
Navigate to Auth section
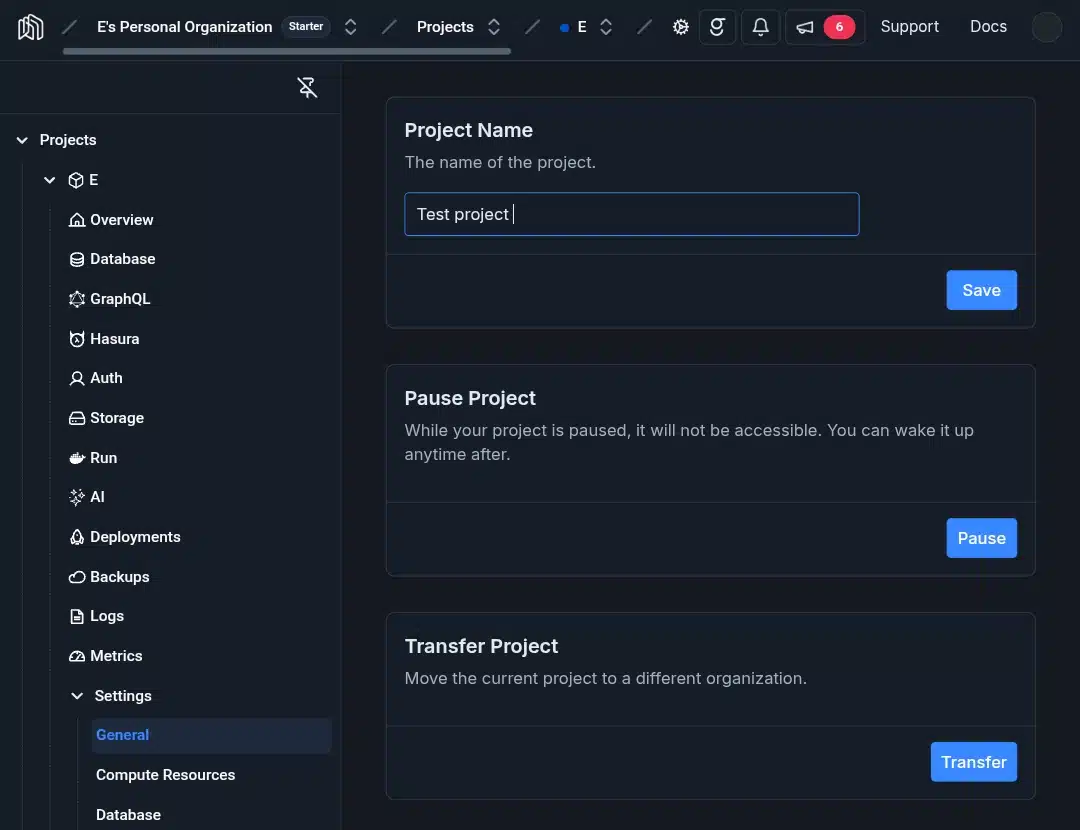[x=106, y=378]
